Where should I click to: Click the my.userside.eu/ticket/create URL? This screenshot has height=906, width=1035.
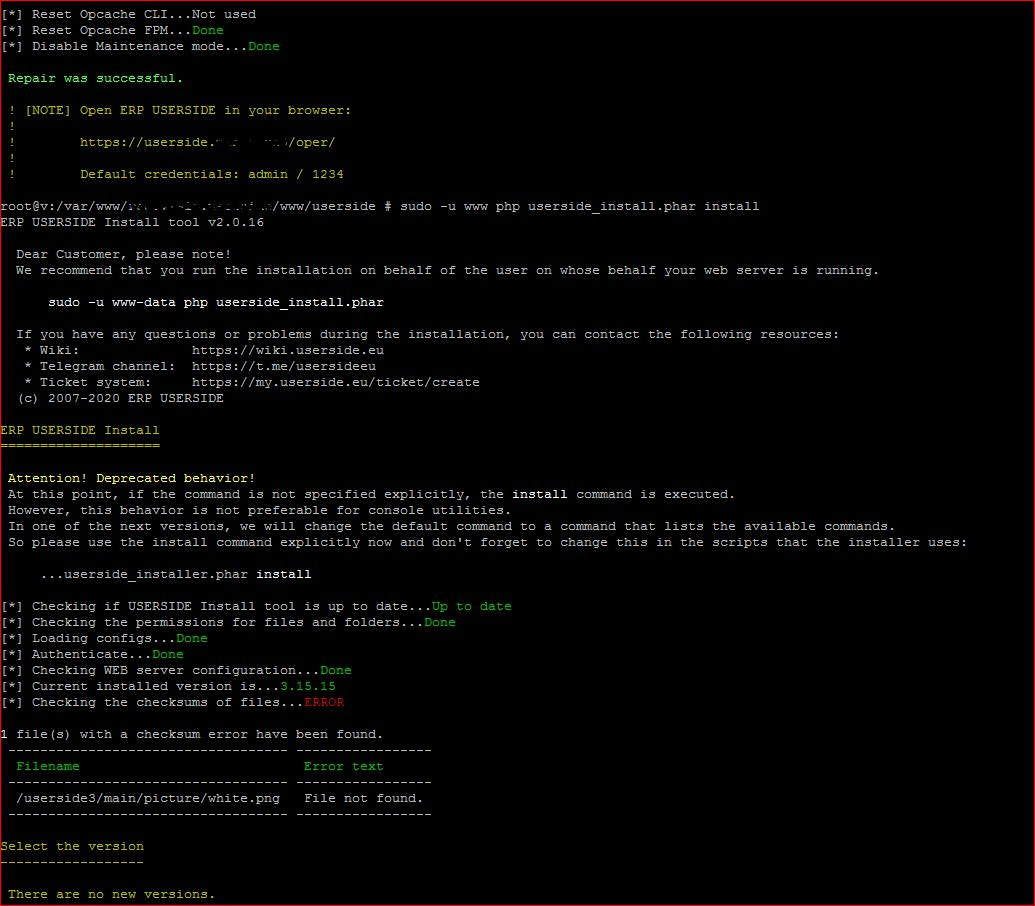(x=336, y=382)
